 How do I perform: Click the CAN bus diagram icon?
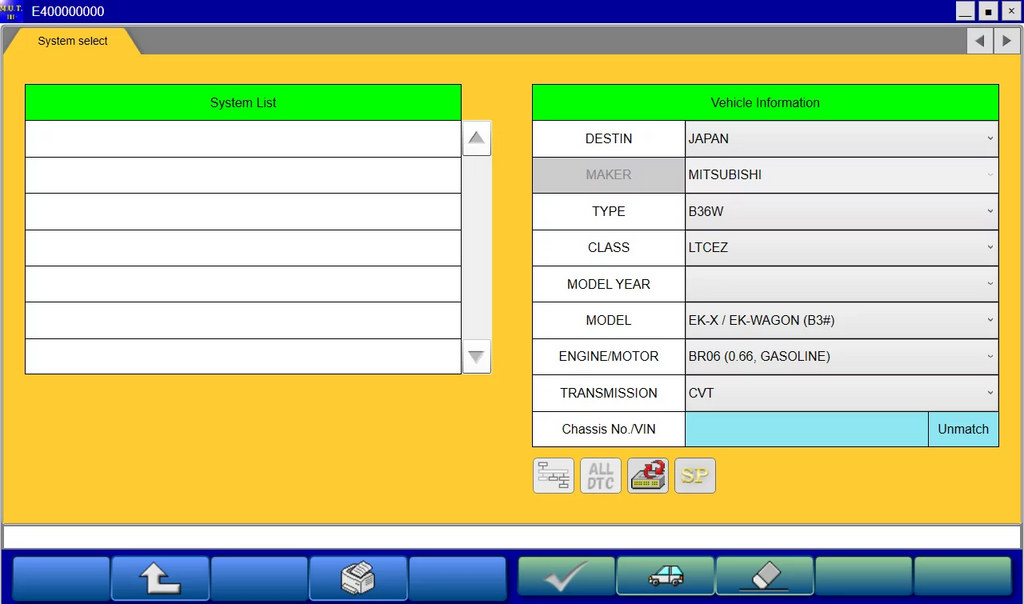554,476
